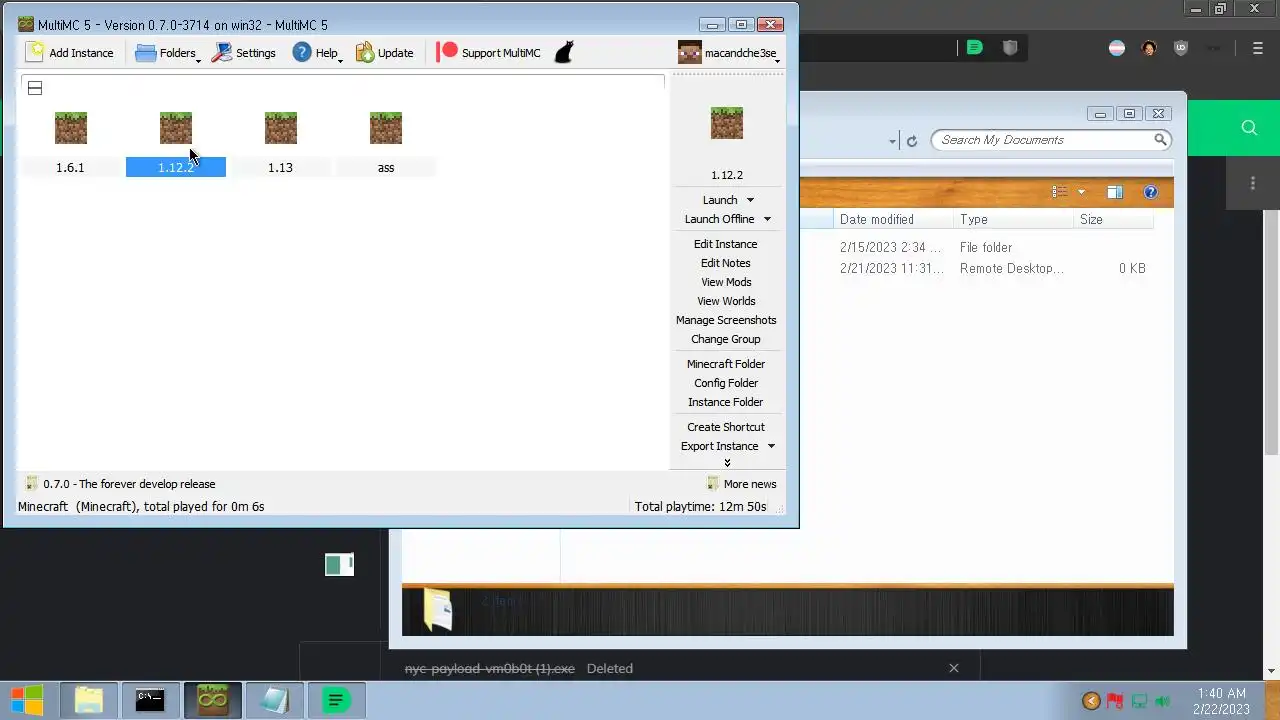Expand the Launch Offline dropdown arrow
1280x720 pixels.
click(x=767, y=219)
